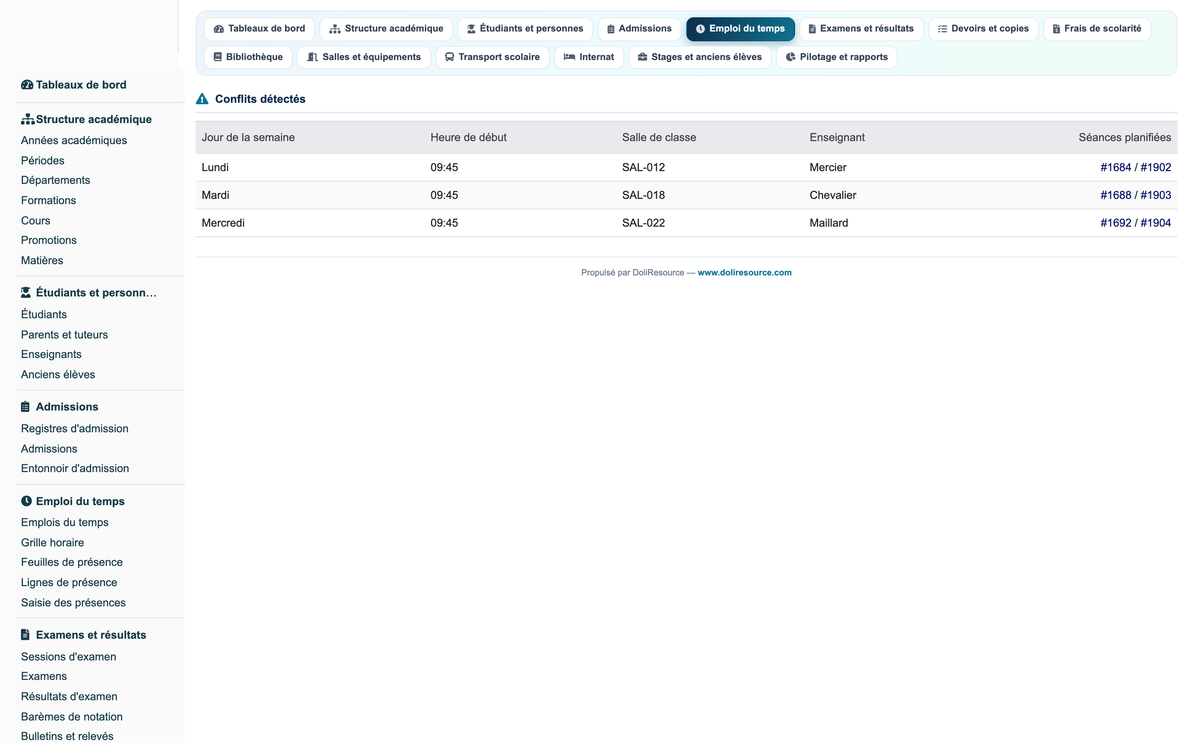Screen dimensions: 1200x743
Task: Click the document icon beside sidebar Examens et résultats
Action: (x=26, y=635)
